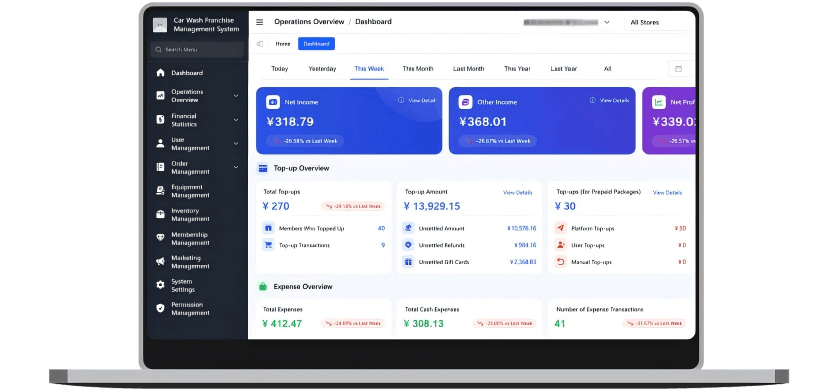838x390 pixels.
Task: Click the User Top-ups person icon
Action: [x=561, y=245]
